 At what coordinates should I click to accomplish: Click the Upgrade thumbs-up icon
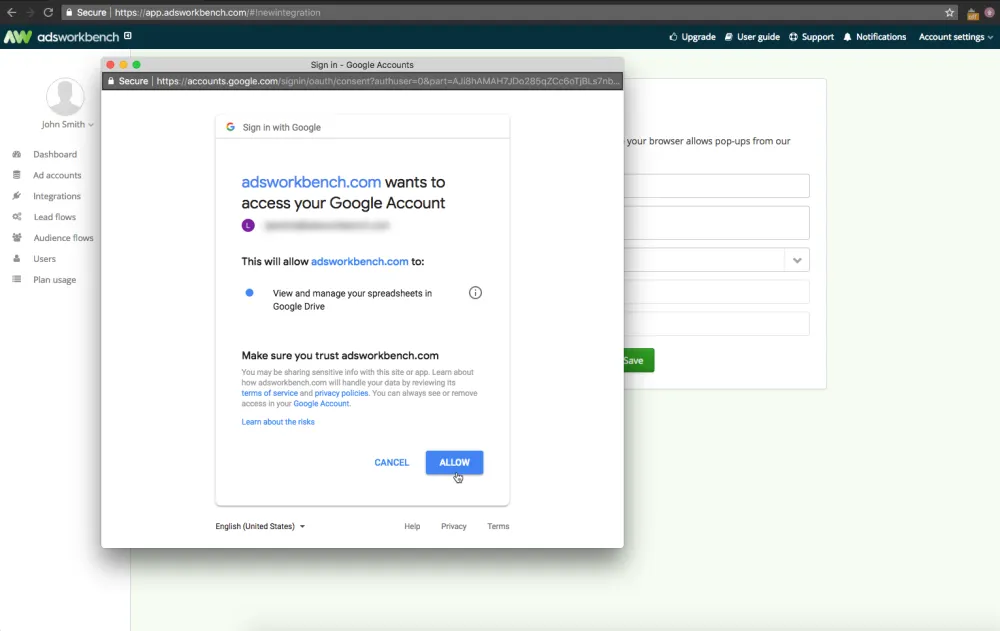tap(673, 37)
